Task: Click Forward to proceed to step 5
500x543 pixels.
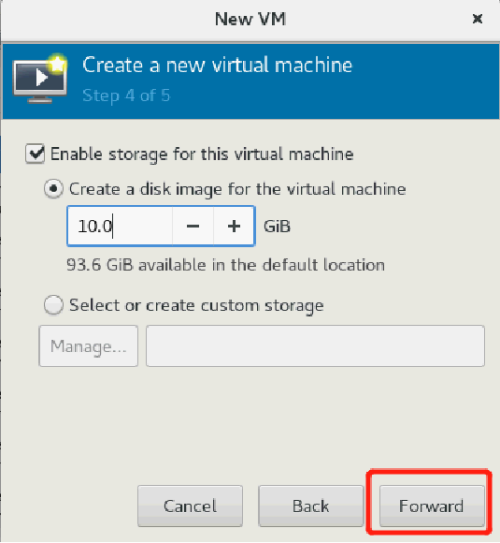Action: tap(431, 506)
